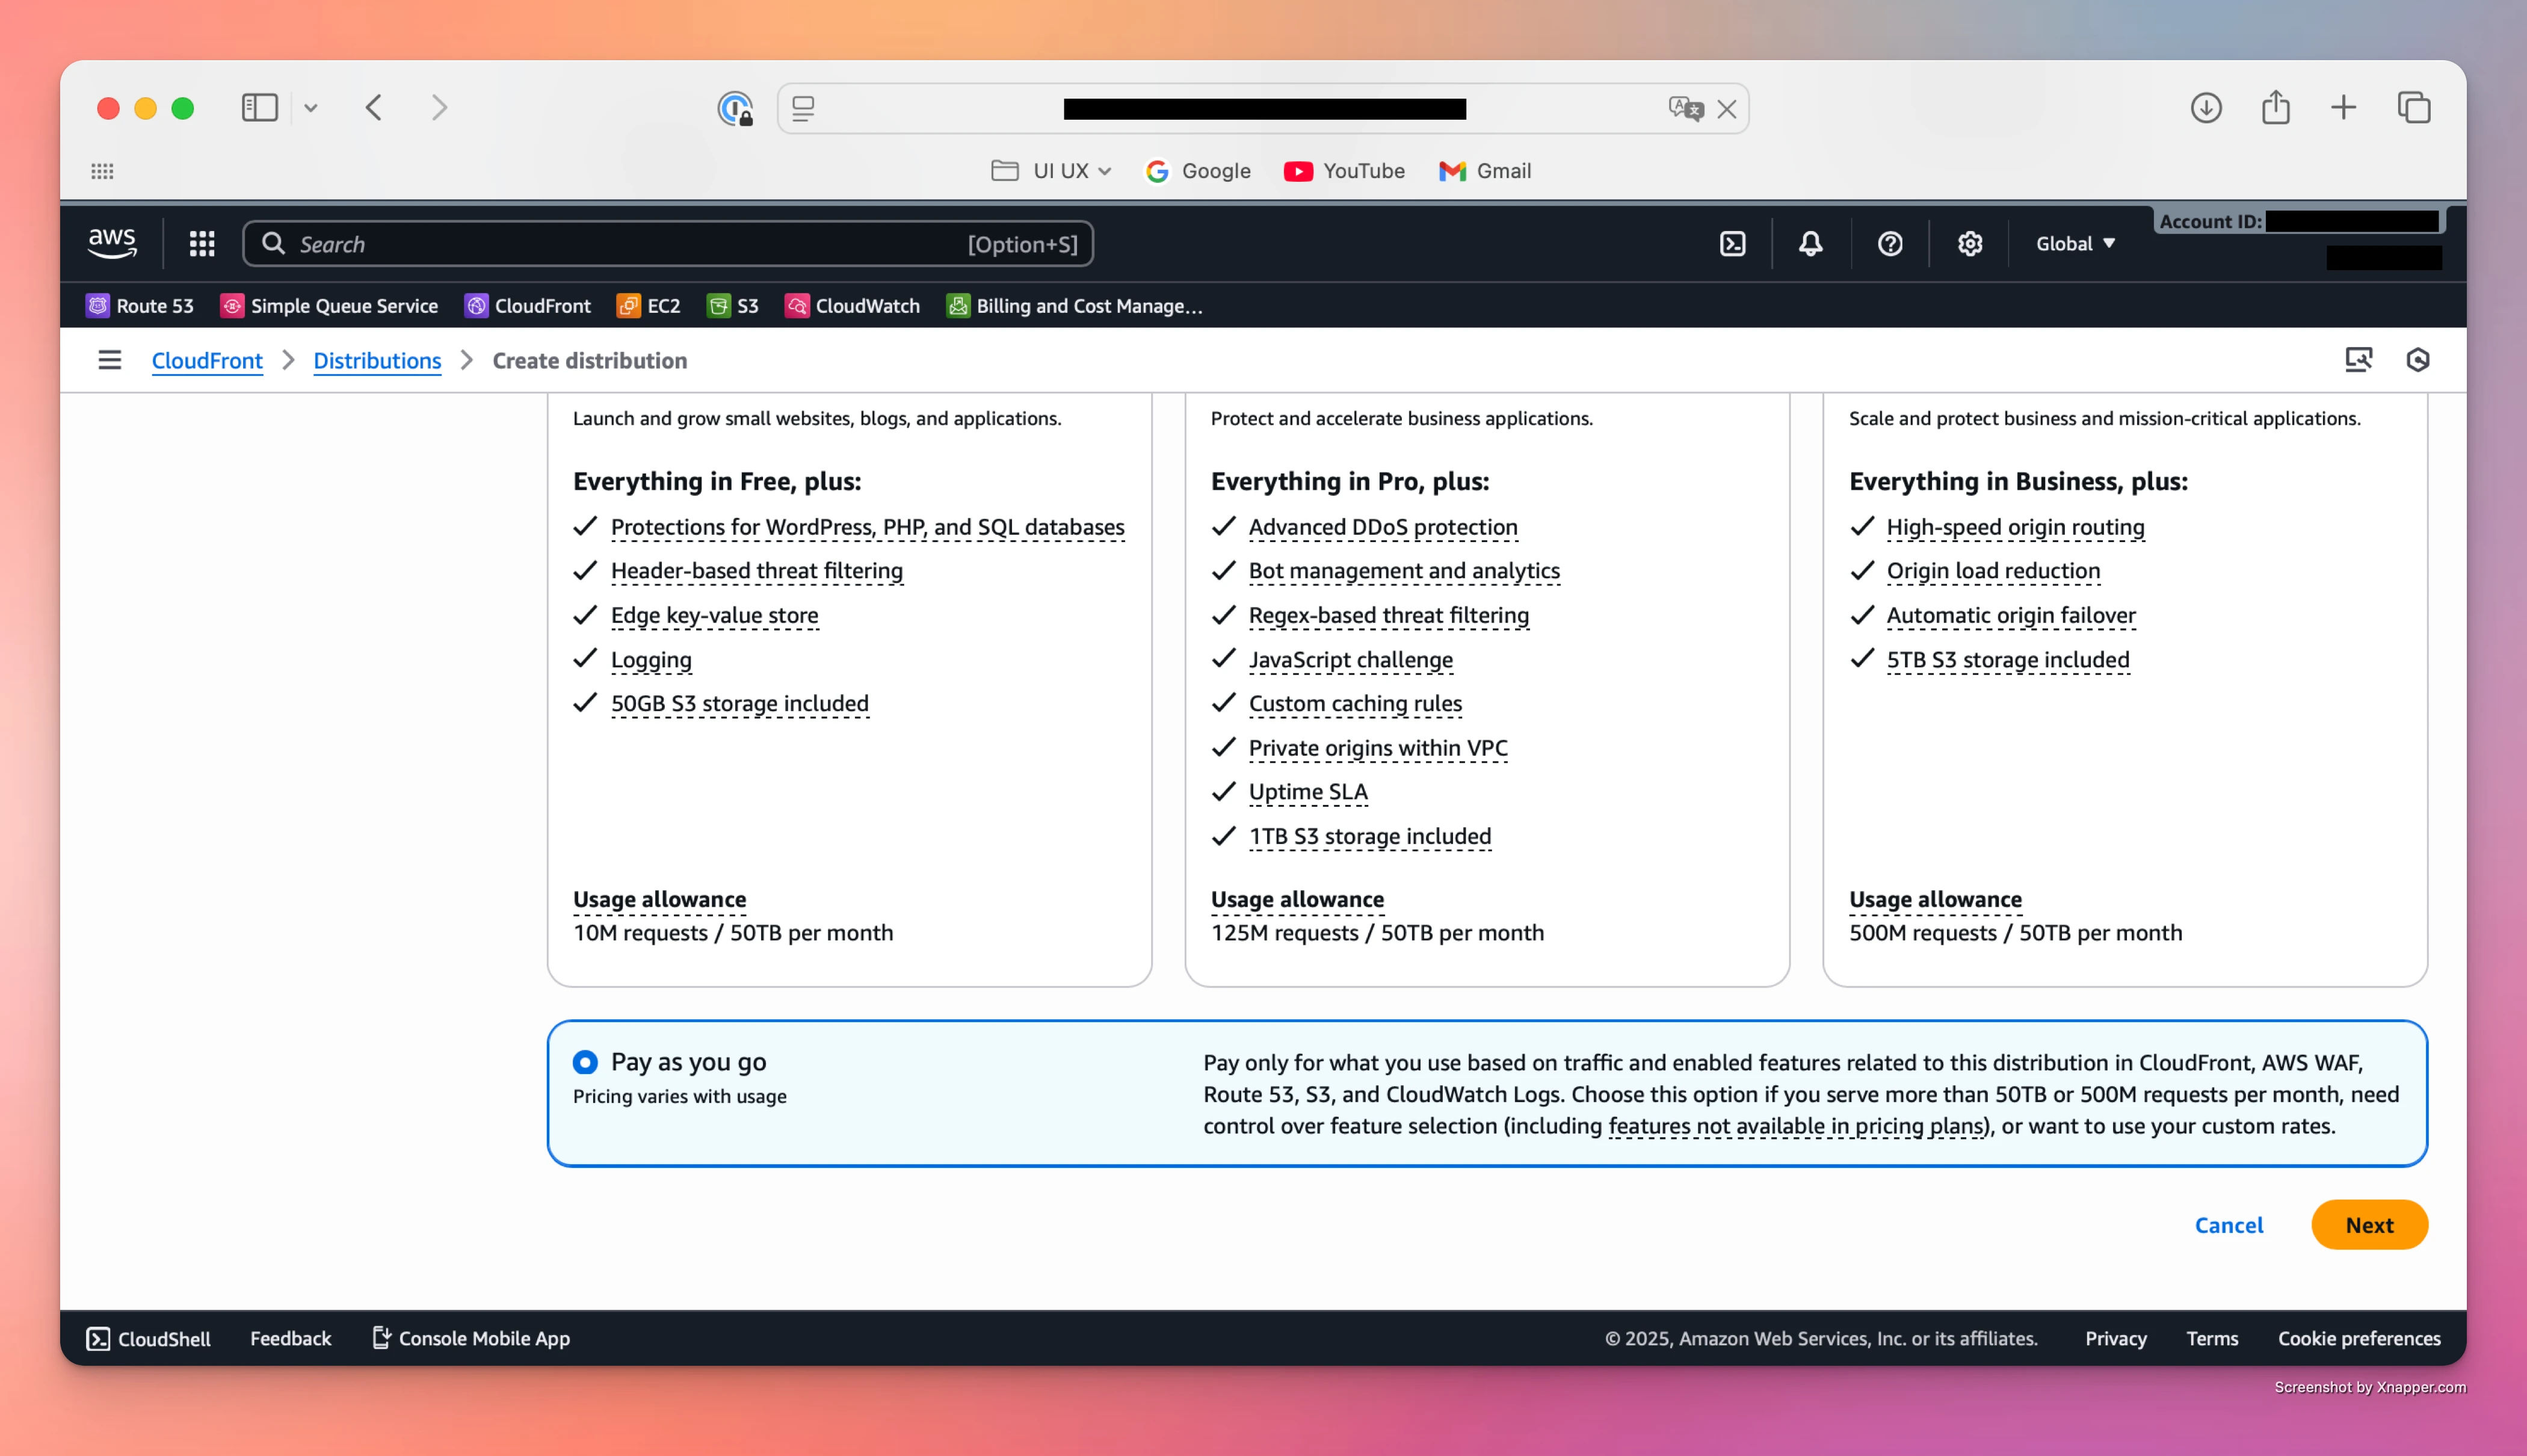Viewport: 2527px width, 1456px height.
Task: Open the notifications bell
Action: coord(1810,244)
